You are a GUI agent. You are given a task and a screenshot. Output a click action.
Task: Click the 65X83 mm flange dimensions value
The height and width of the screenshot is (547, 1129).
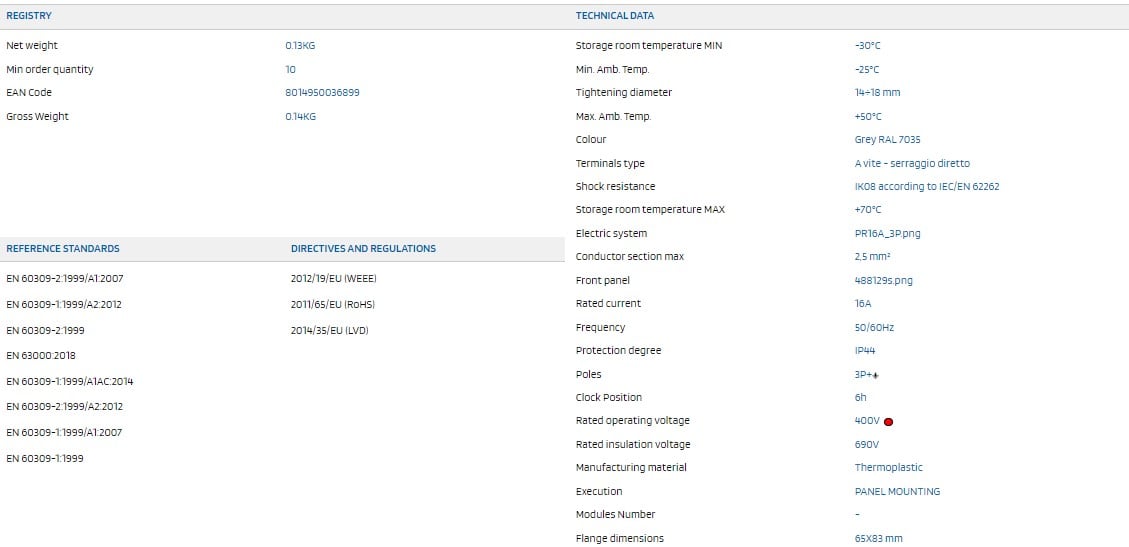878,538
